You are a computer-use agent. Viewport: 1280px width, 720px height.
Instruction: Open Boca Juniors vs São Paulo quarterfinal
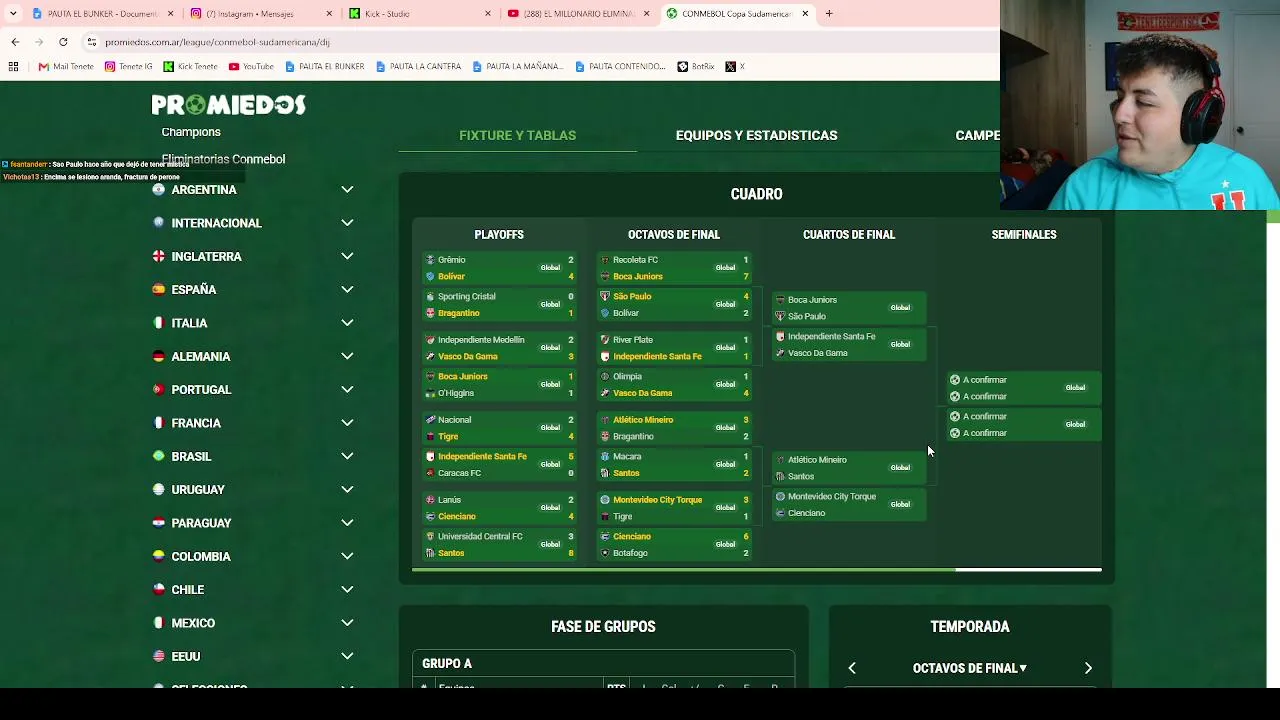tap(849, 308)
